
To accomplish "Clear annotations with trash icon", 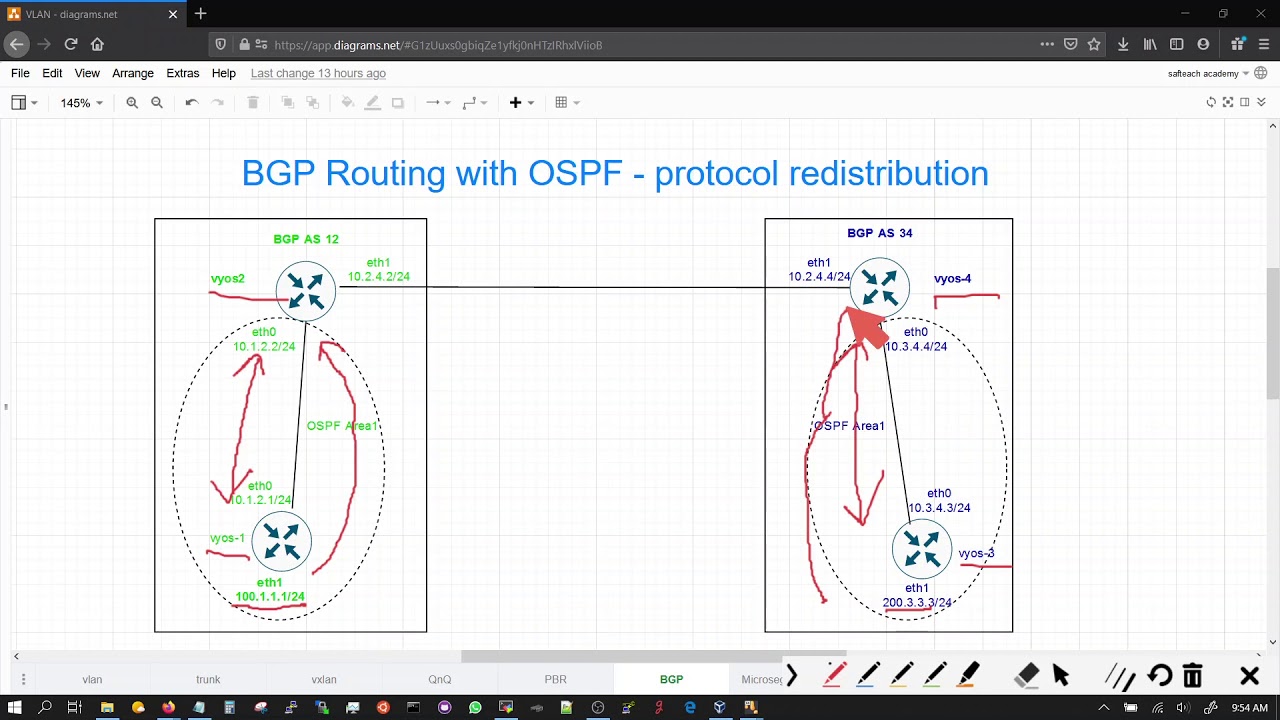I will point(1193,677).
